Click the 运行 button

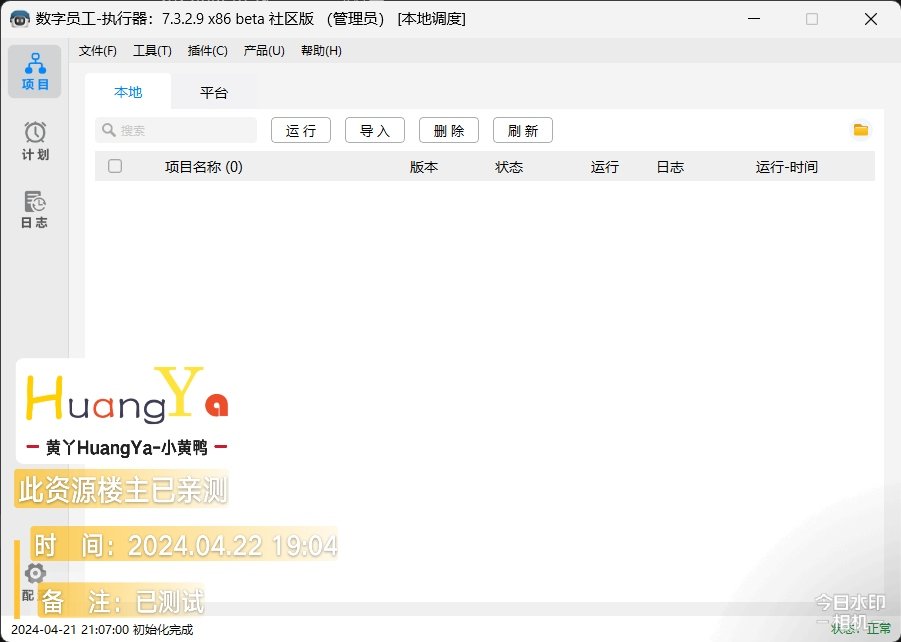(301, 131)
